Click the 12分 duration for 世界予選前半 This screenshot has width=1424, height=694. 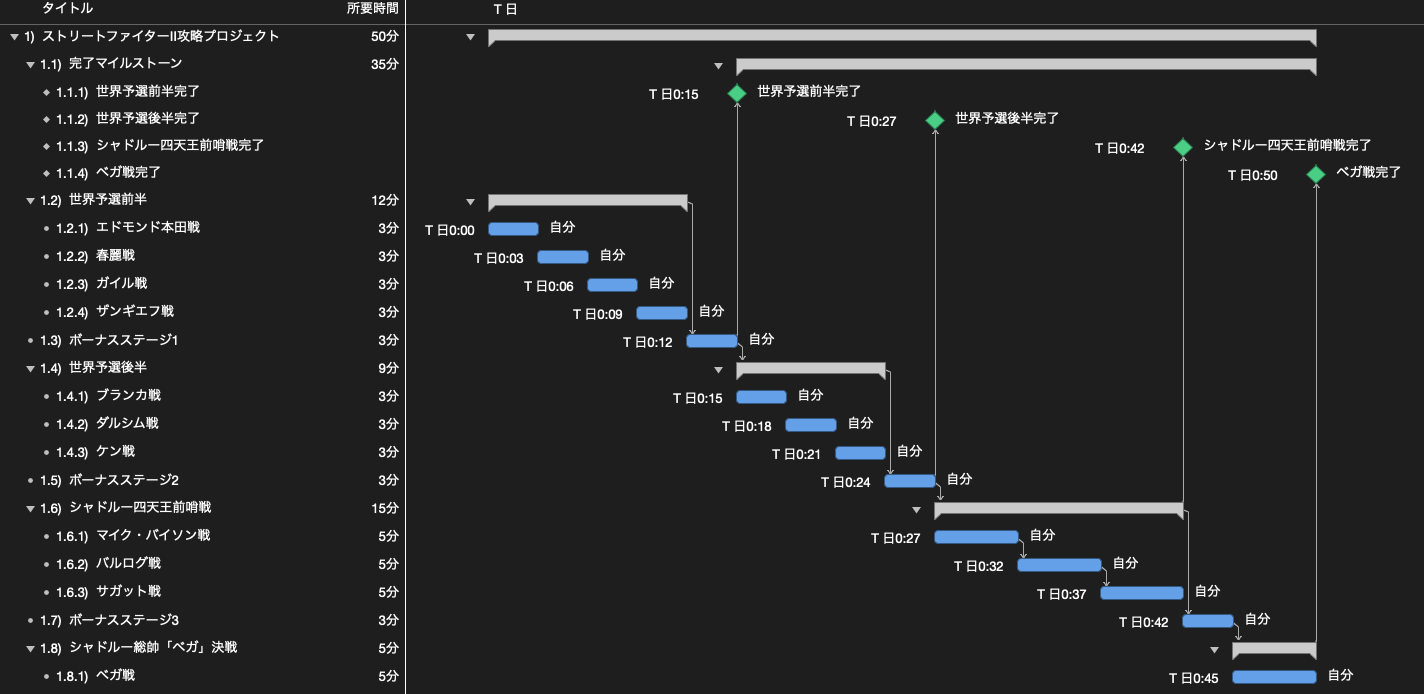(385, 200)
